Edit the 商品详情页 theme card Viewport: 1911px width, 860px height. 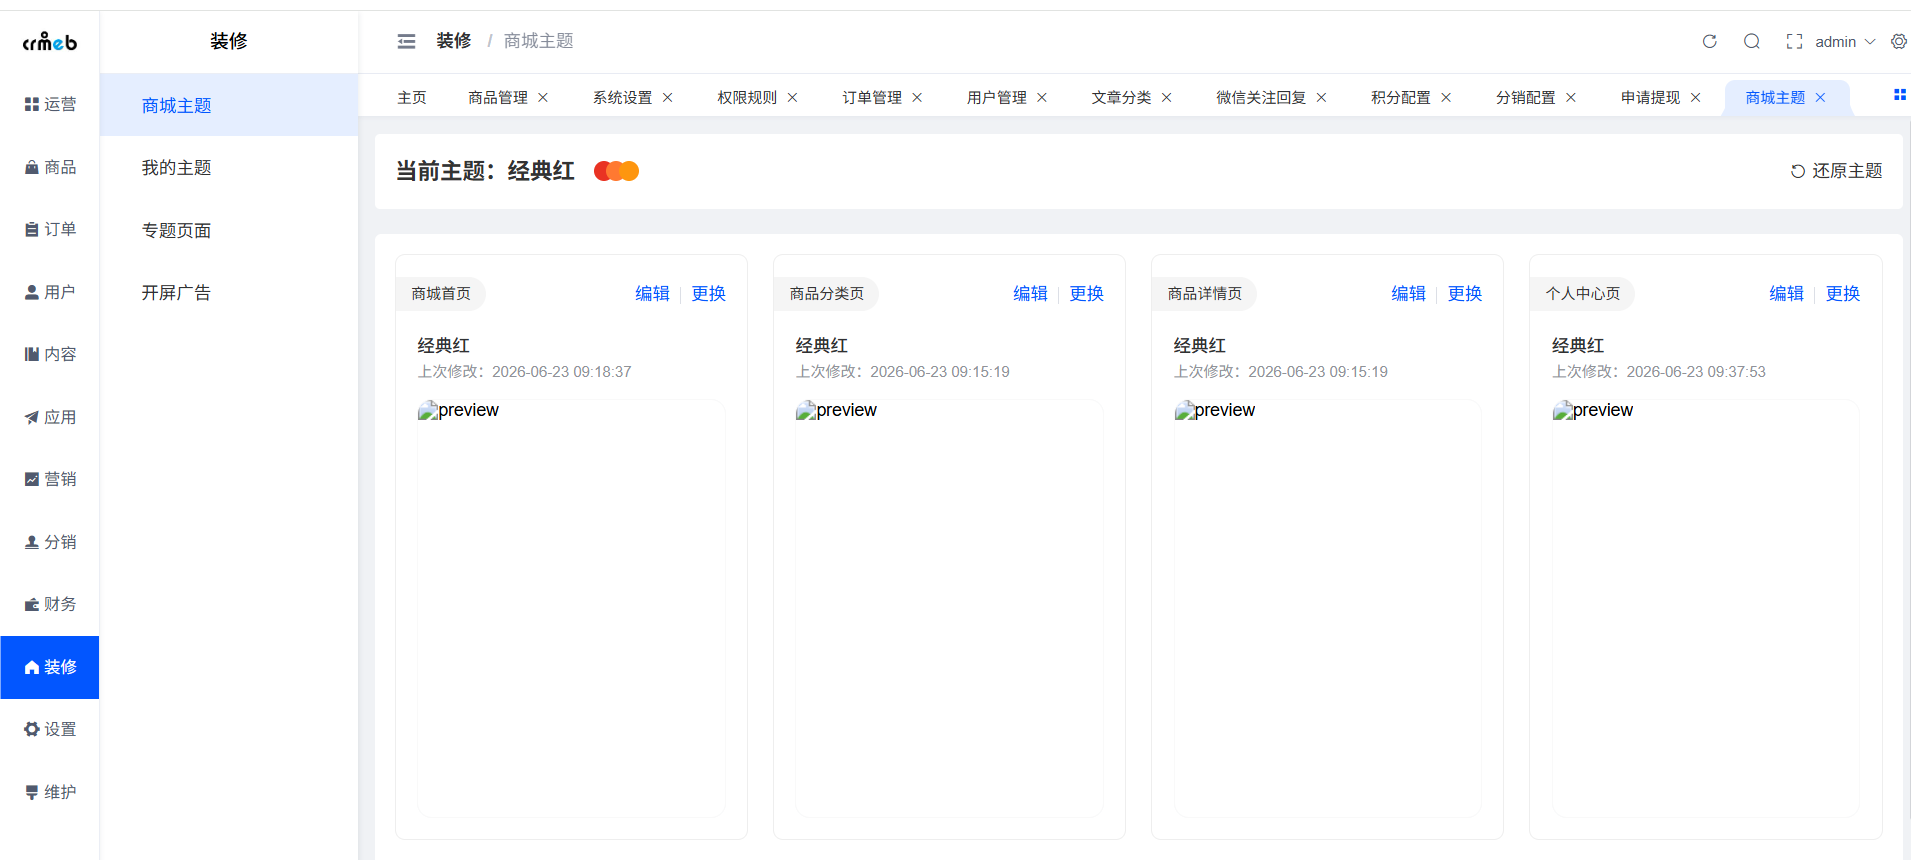pyautogui.click(x=1408, y=293)
